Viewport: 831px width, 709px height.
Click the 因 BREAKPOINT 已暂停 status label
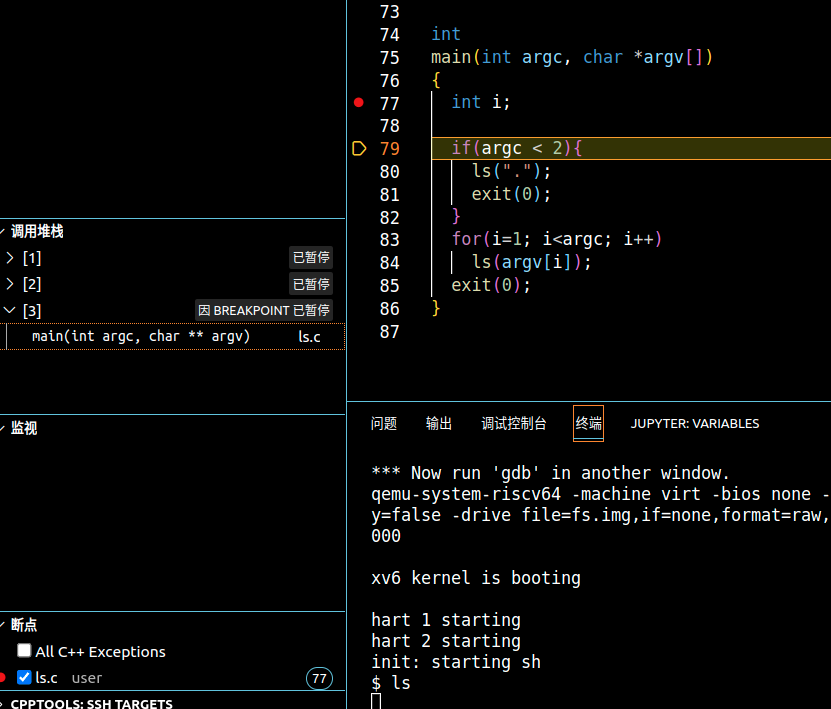(264, 310)
